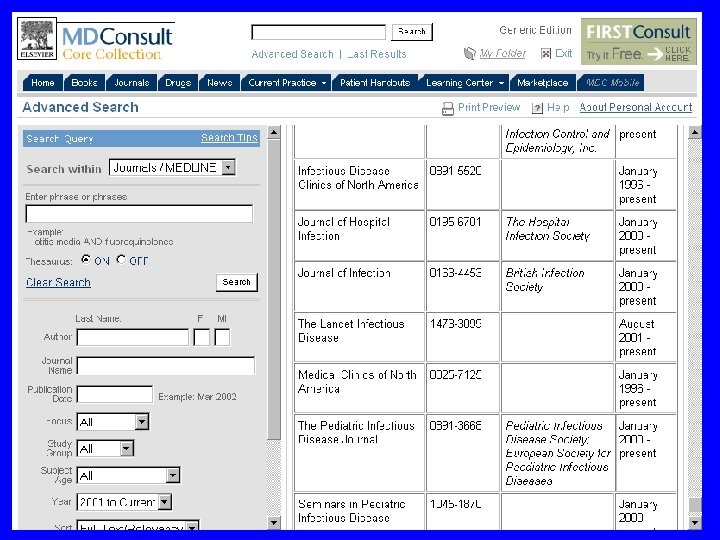720x540 pixels.
Task: Select Thesaurus OFF radio button
Action: pos(121,260)
